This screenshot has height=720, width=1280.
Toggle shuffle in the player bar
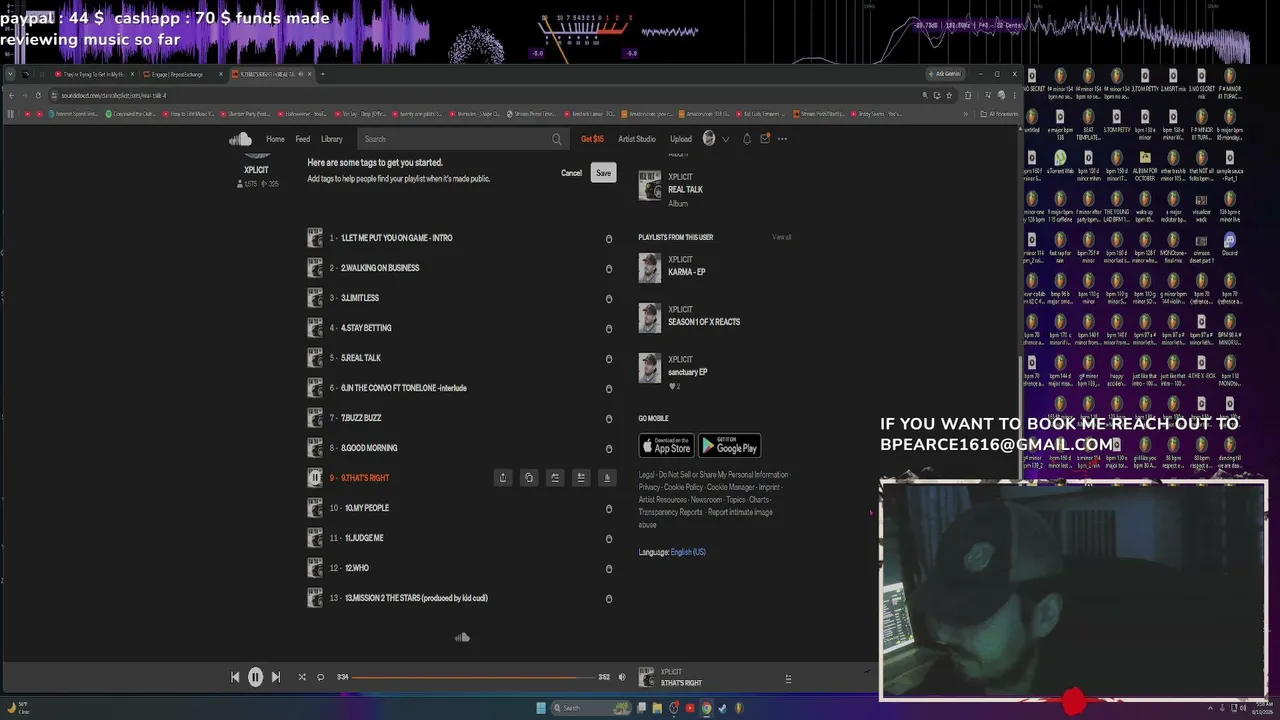(302, 677)
